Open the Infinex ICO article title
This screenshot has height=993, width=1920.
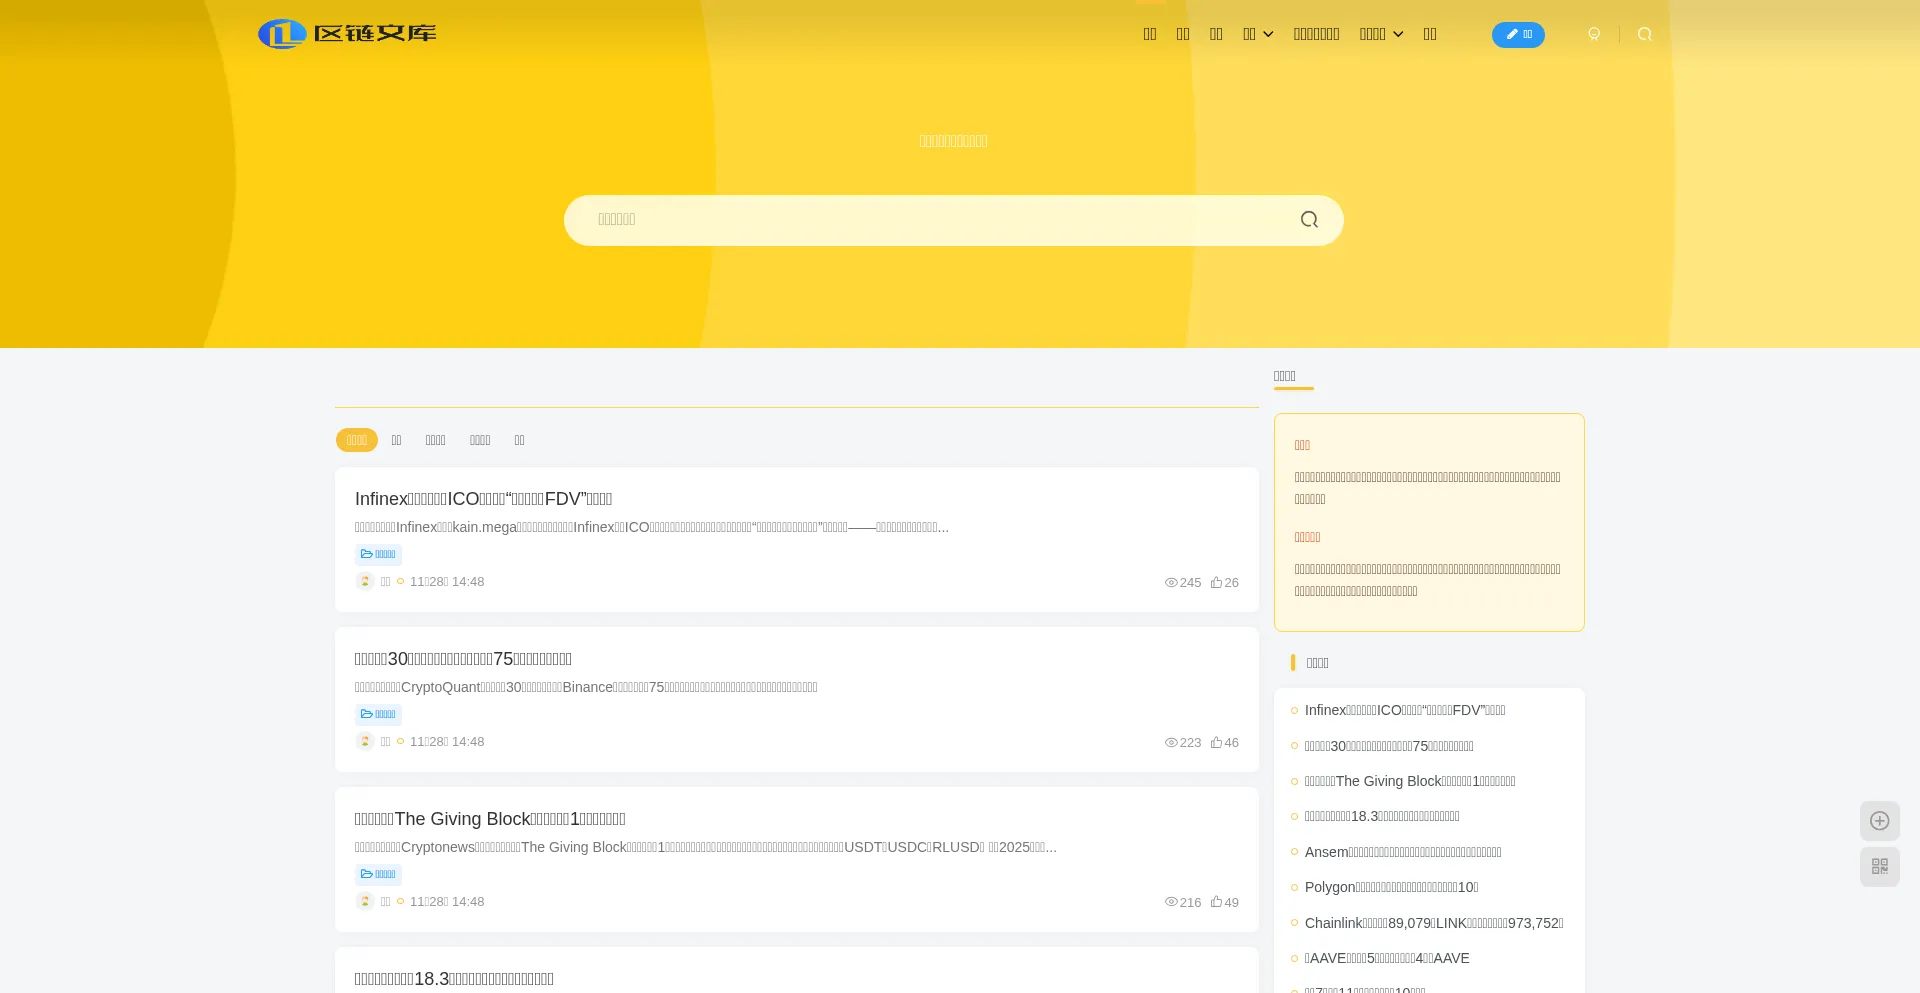[483, 499]
